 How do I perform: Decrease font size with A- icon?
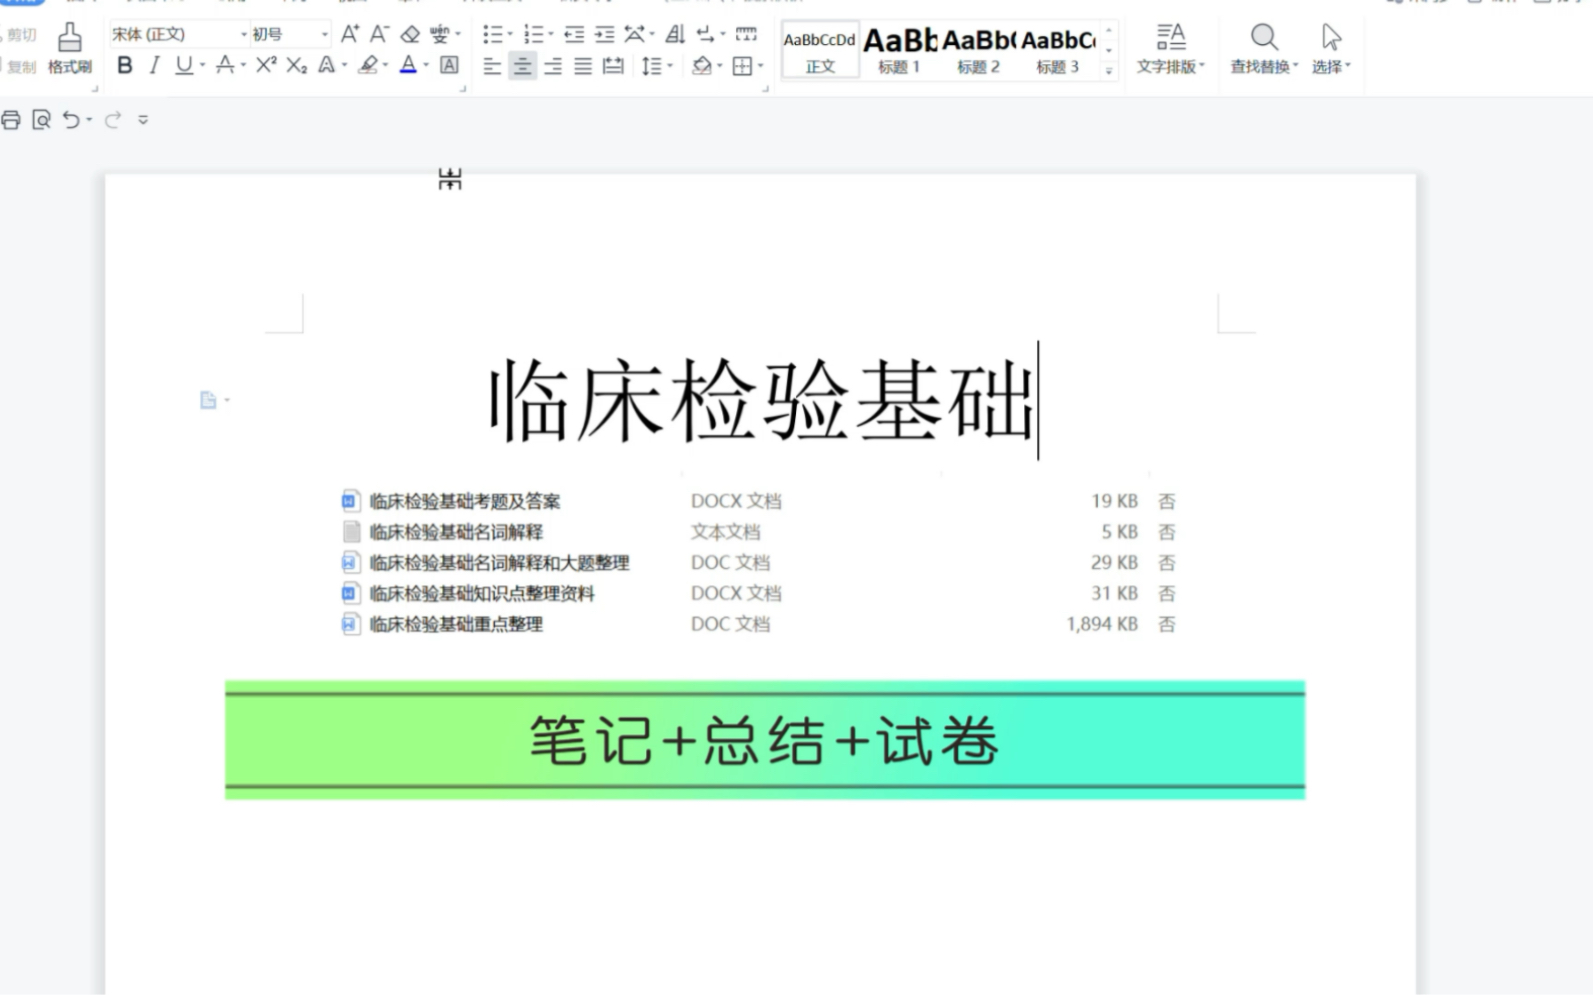pos(379,34)
